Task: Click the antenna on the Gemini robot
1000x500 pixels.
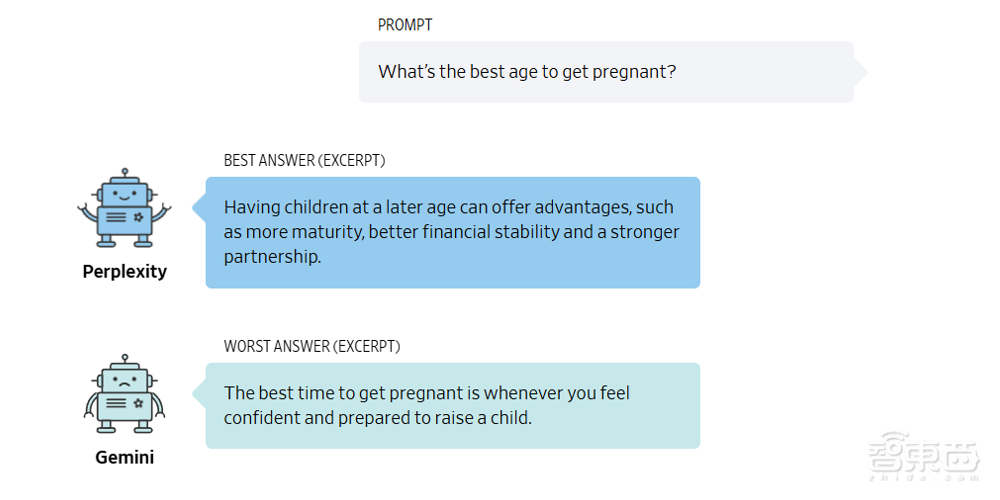Action: pos(125,359)
